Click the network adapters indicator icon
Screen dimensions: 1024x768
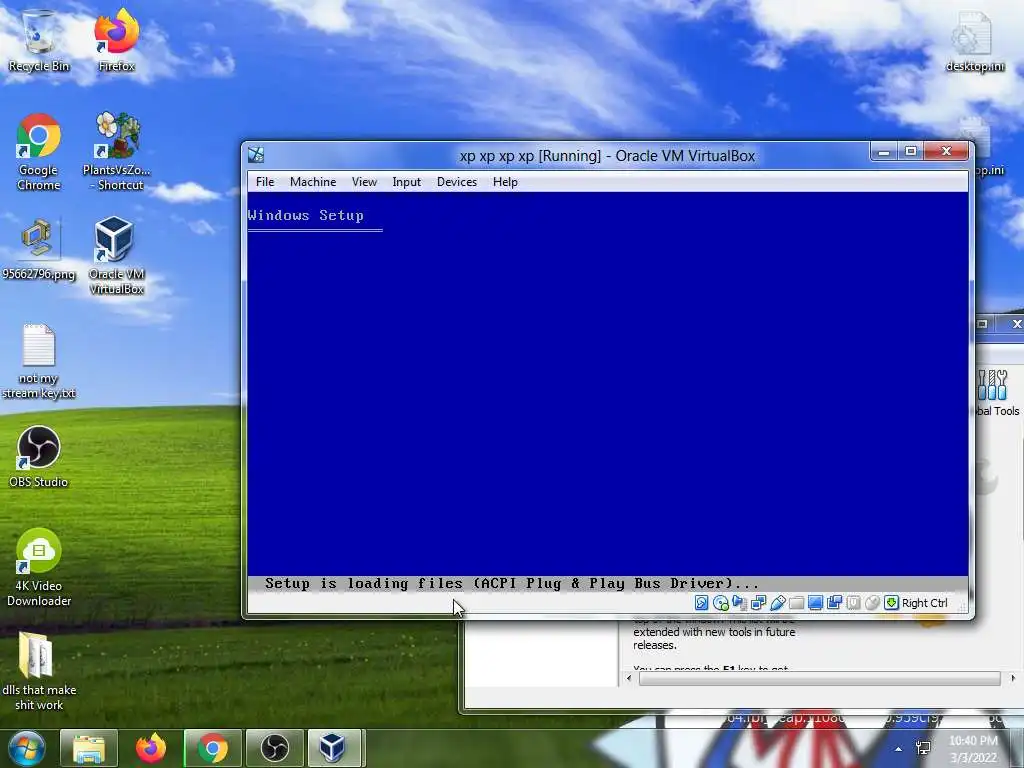[x=758, y=603]
